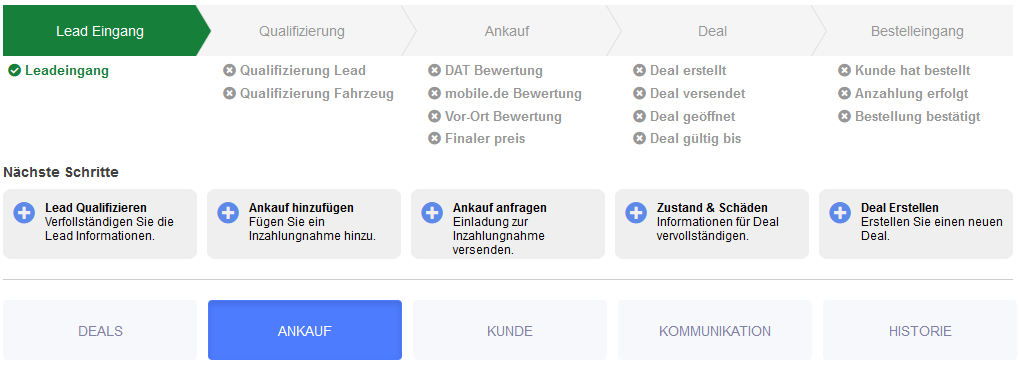Screen dimensions: 1019x365
Task: Click the plus icon beside Ankauf hinzufügen
Action: [228, 212]
